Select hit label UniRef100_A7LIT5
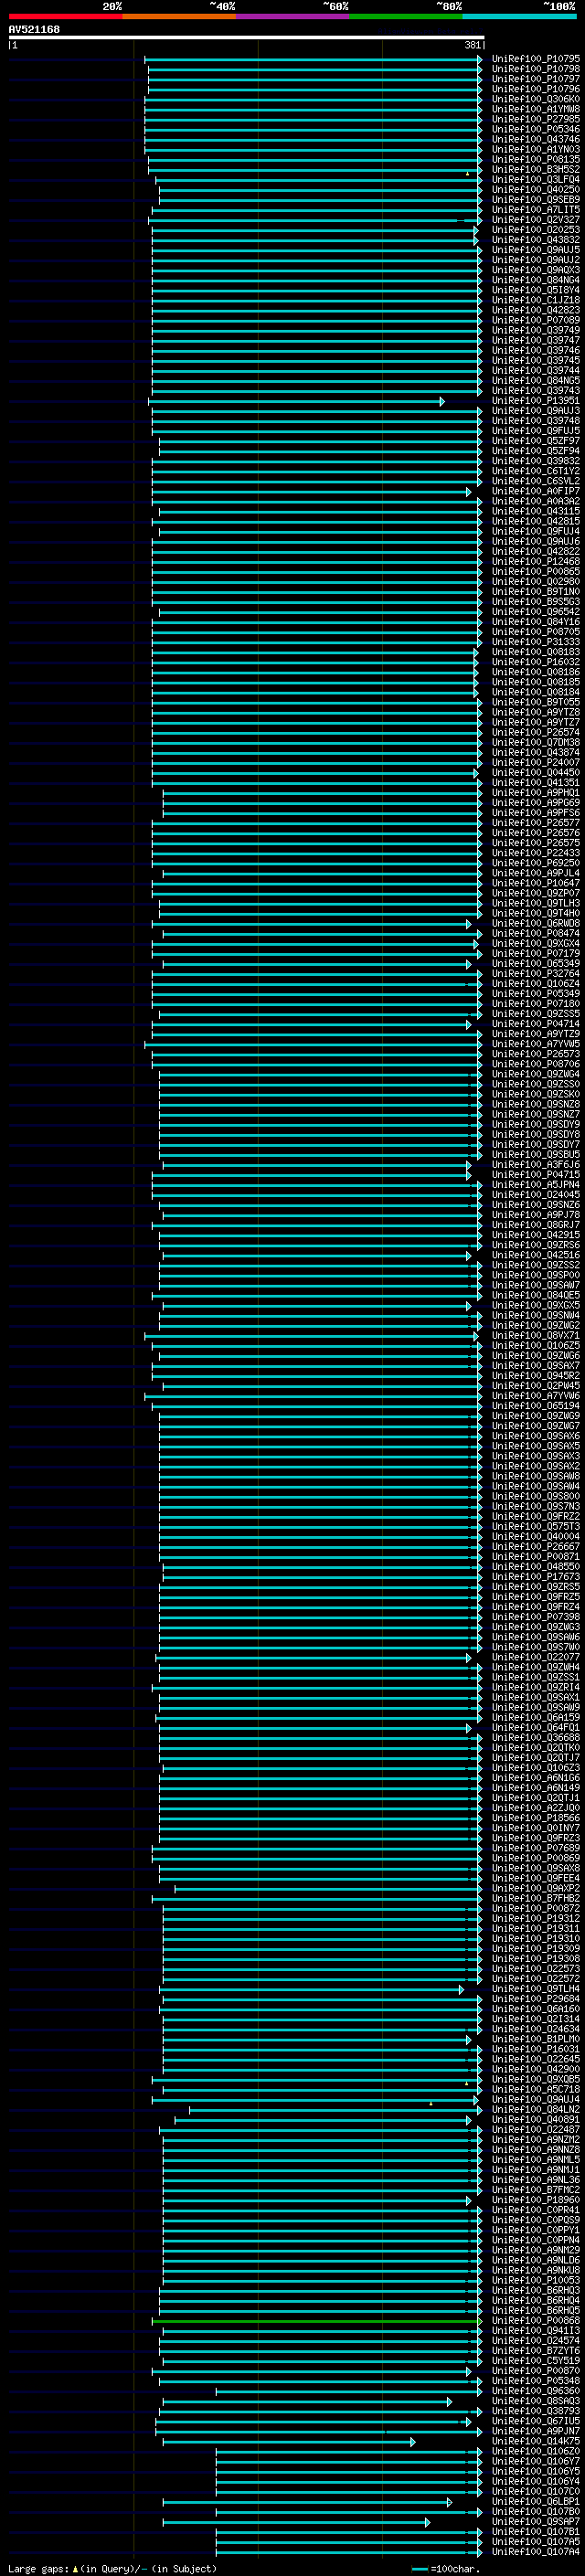 coord(535,209)
